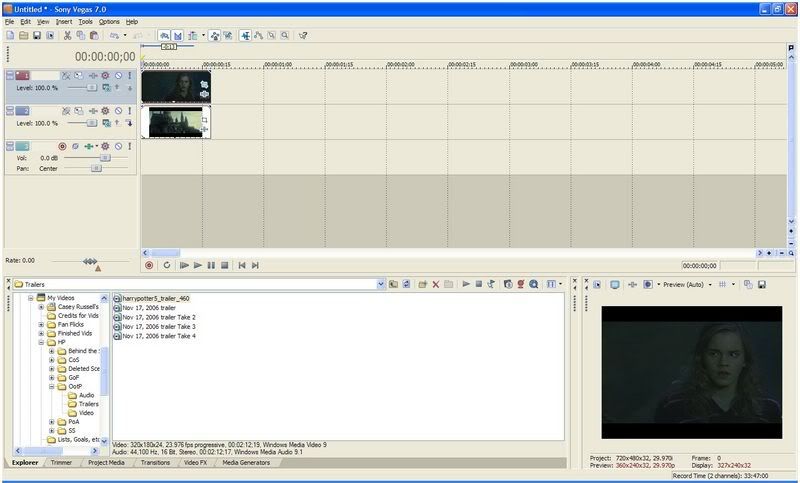Mute video track 1
The height and width of the screenshot is (483, 800).
pyautogui.click(x=118, y=75)
